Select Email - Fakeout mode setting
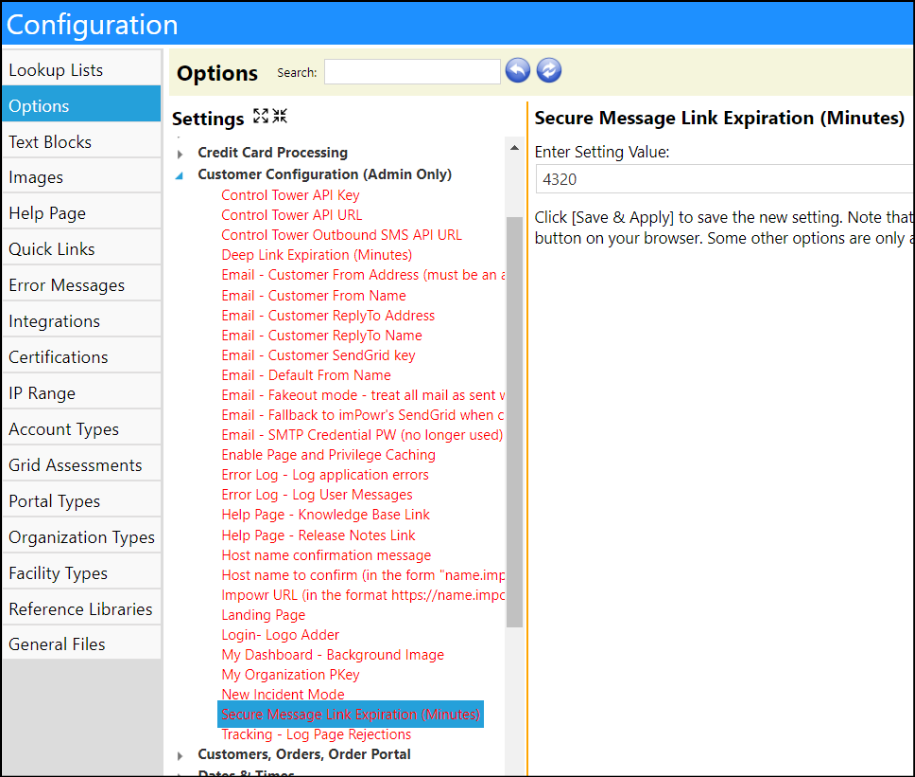The image size is (915, 777). (363, 395)
